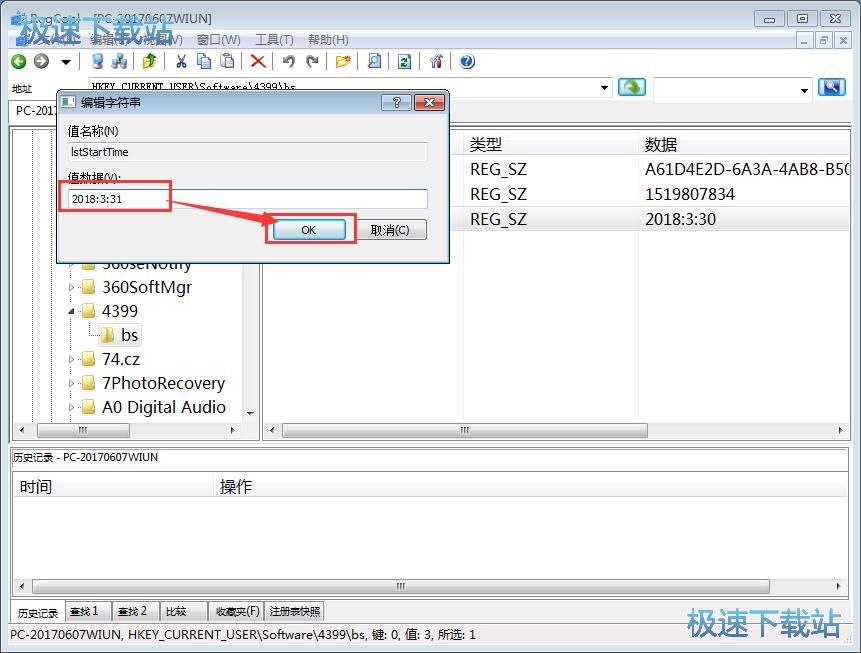Viewport: 861px width, 653px height.
Task: Collapse the 4399 tree node
Action: pyautogui.click(x=71, y=311)
